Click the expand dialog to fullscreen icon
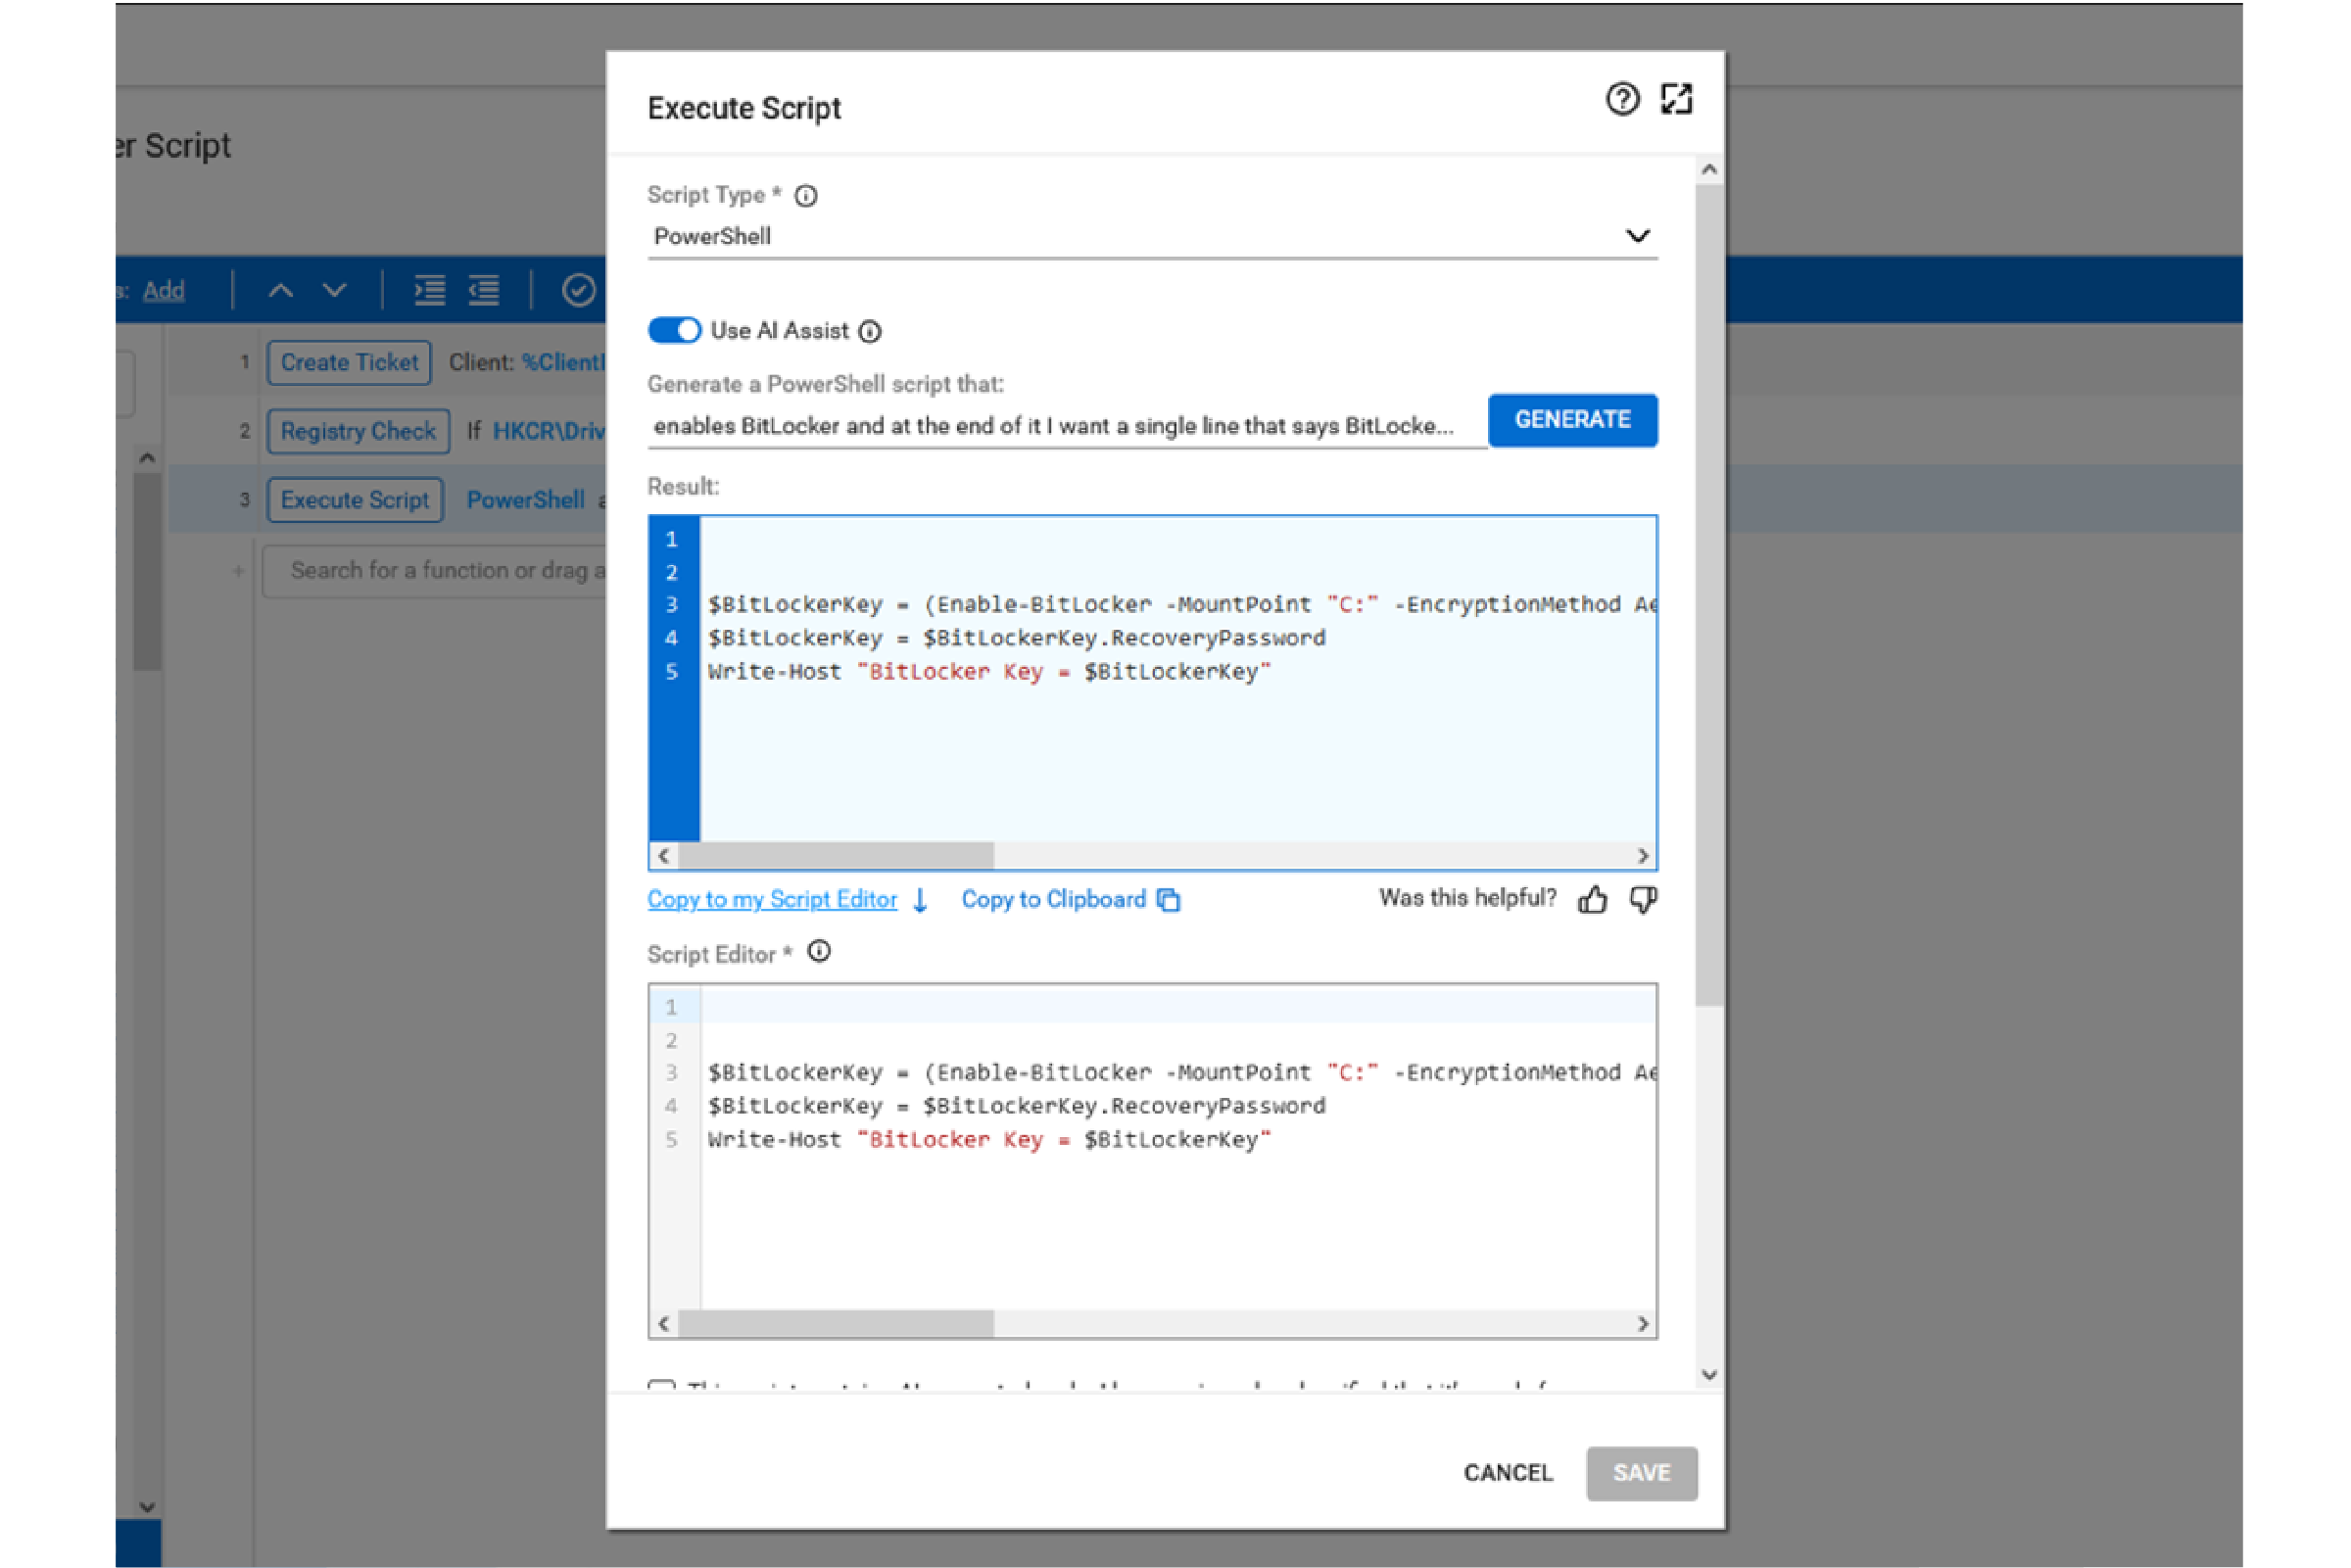Image resolution: width=2351 pixels, height=1568 pixels. click(1676, 99)
